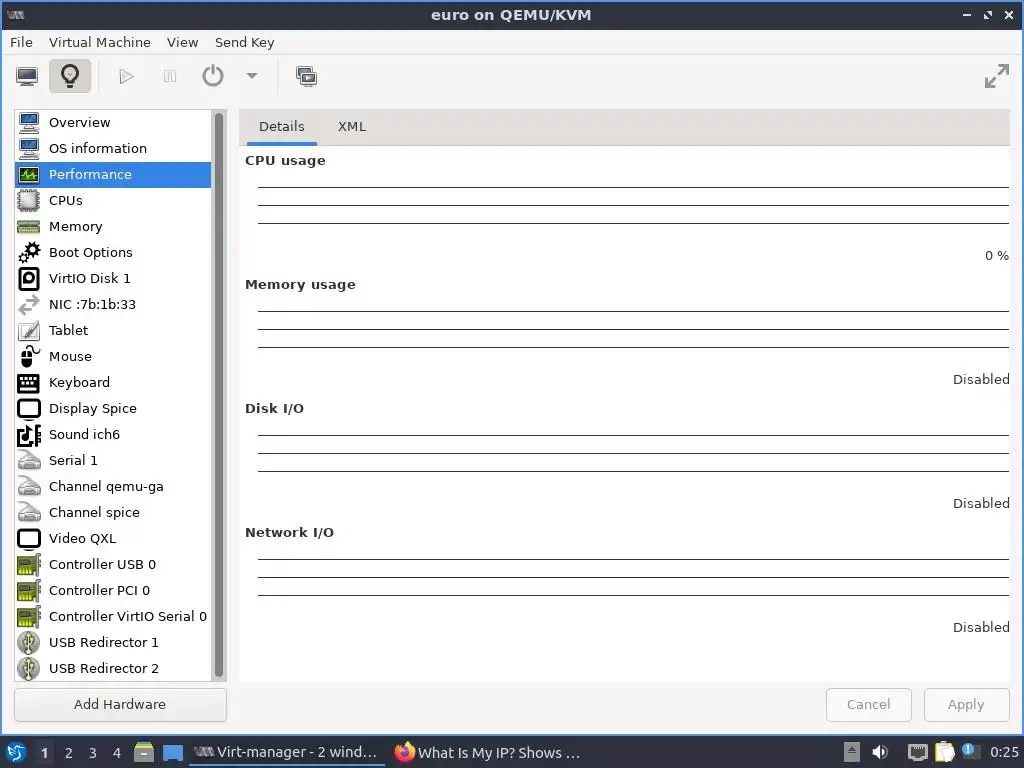
Task: Switch to the Details tab
Action: tap(281, 127)
